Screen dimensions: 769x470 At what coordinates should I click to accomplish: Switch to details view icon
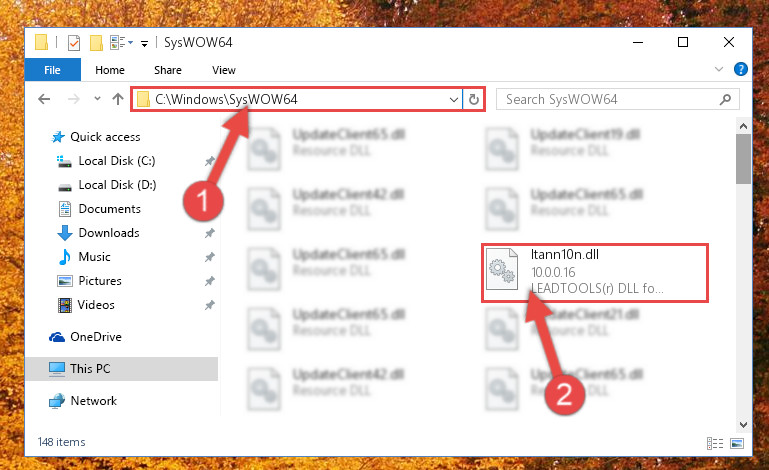pyautogui.click(x=715, y=444)
